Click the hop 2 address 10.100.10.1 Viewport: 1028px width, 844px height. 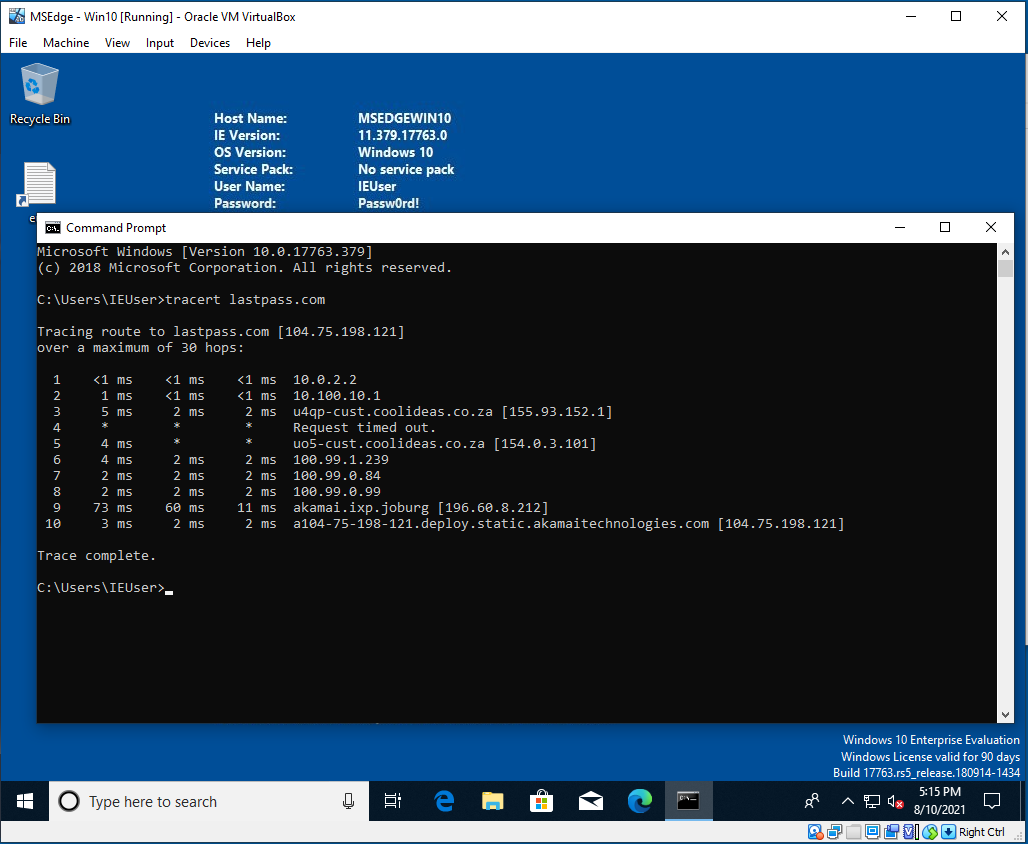(336, 395)
